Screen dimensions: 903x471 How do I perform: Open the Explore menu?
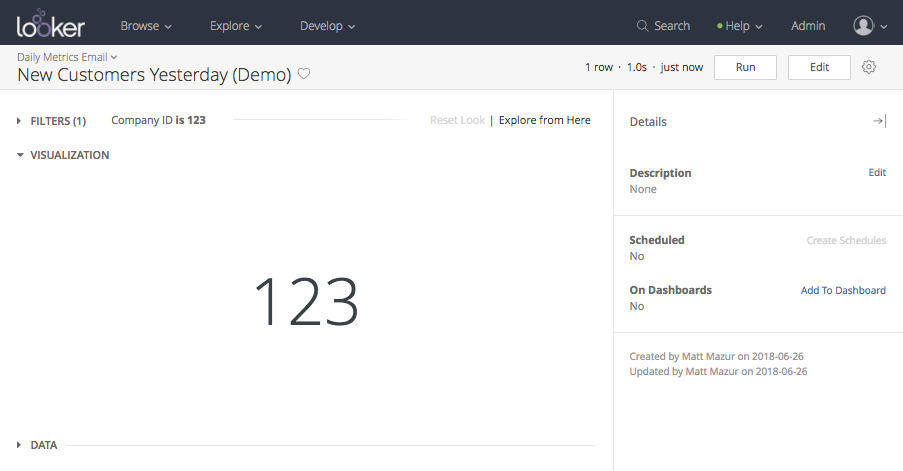[236, 26]
